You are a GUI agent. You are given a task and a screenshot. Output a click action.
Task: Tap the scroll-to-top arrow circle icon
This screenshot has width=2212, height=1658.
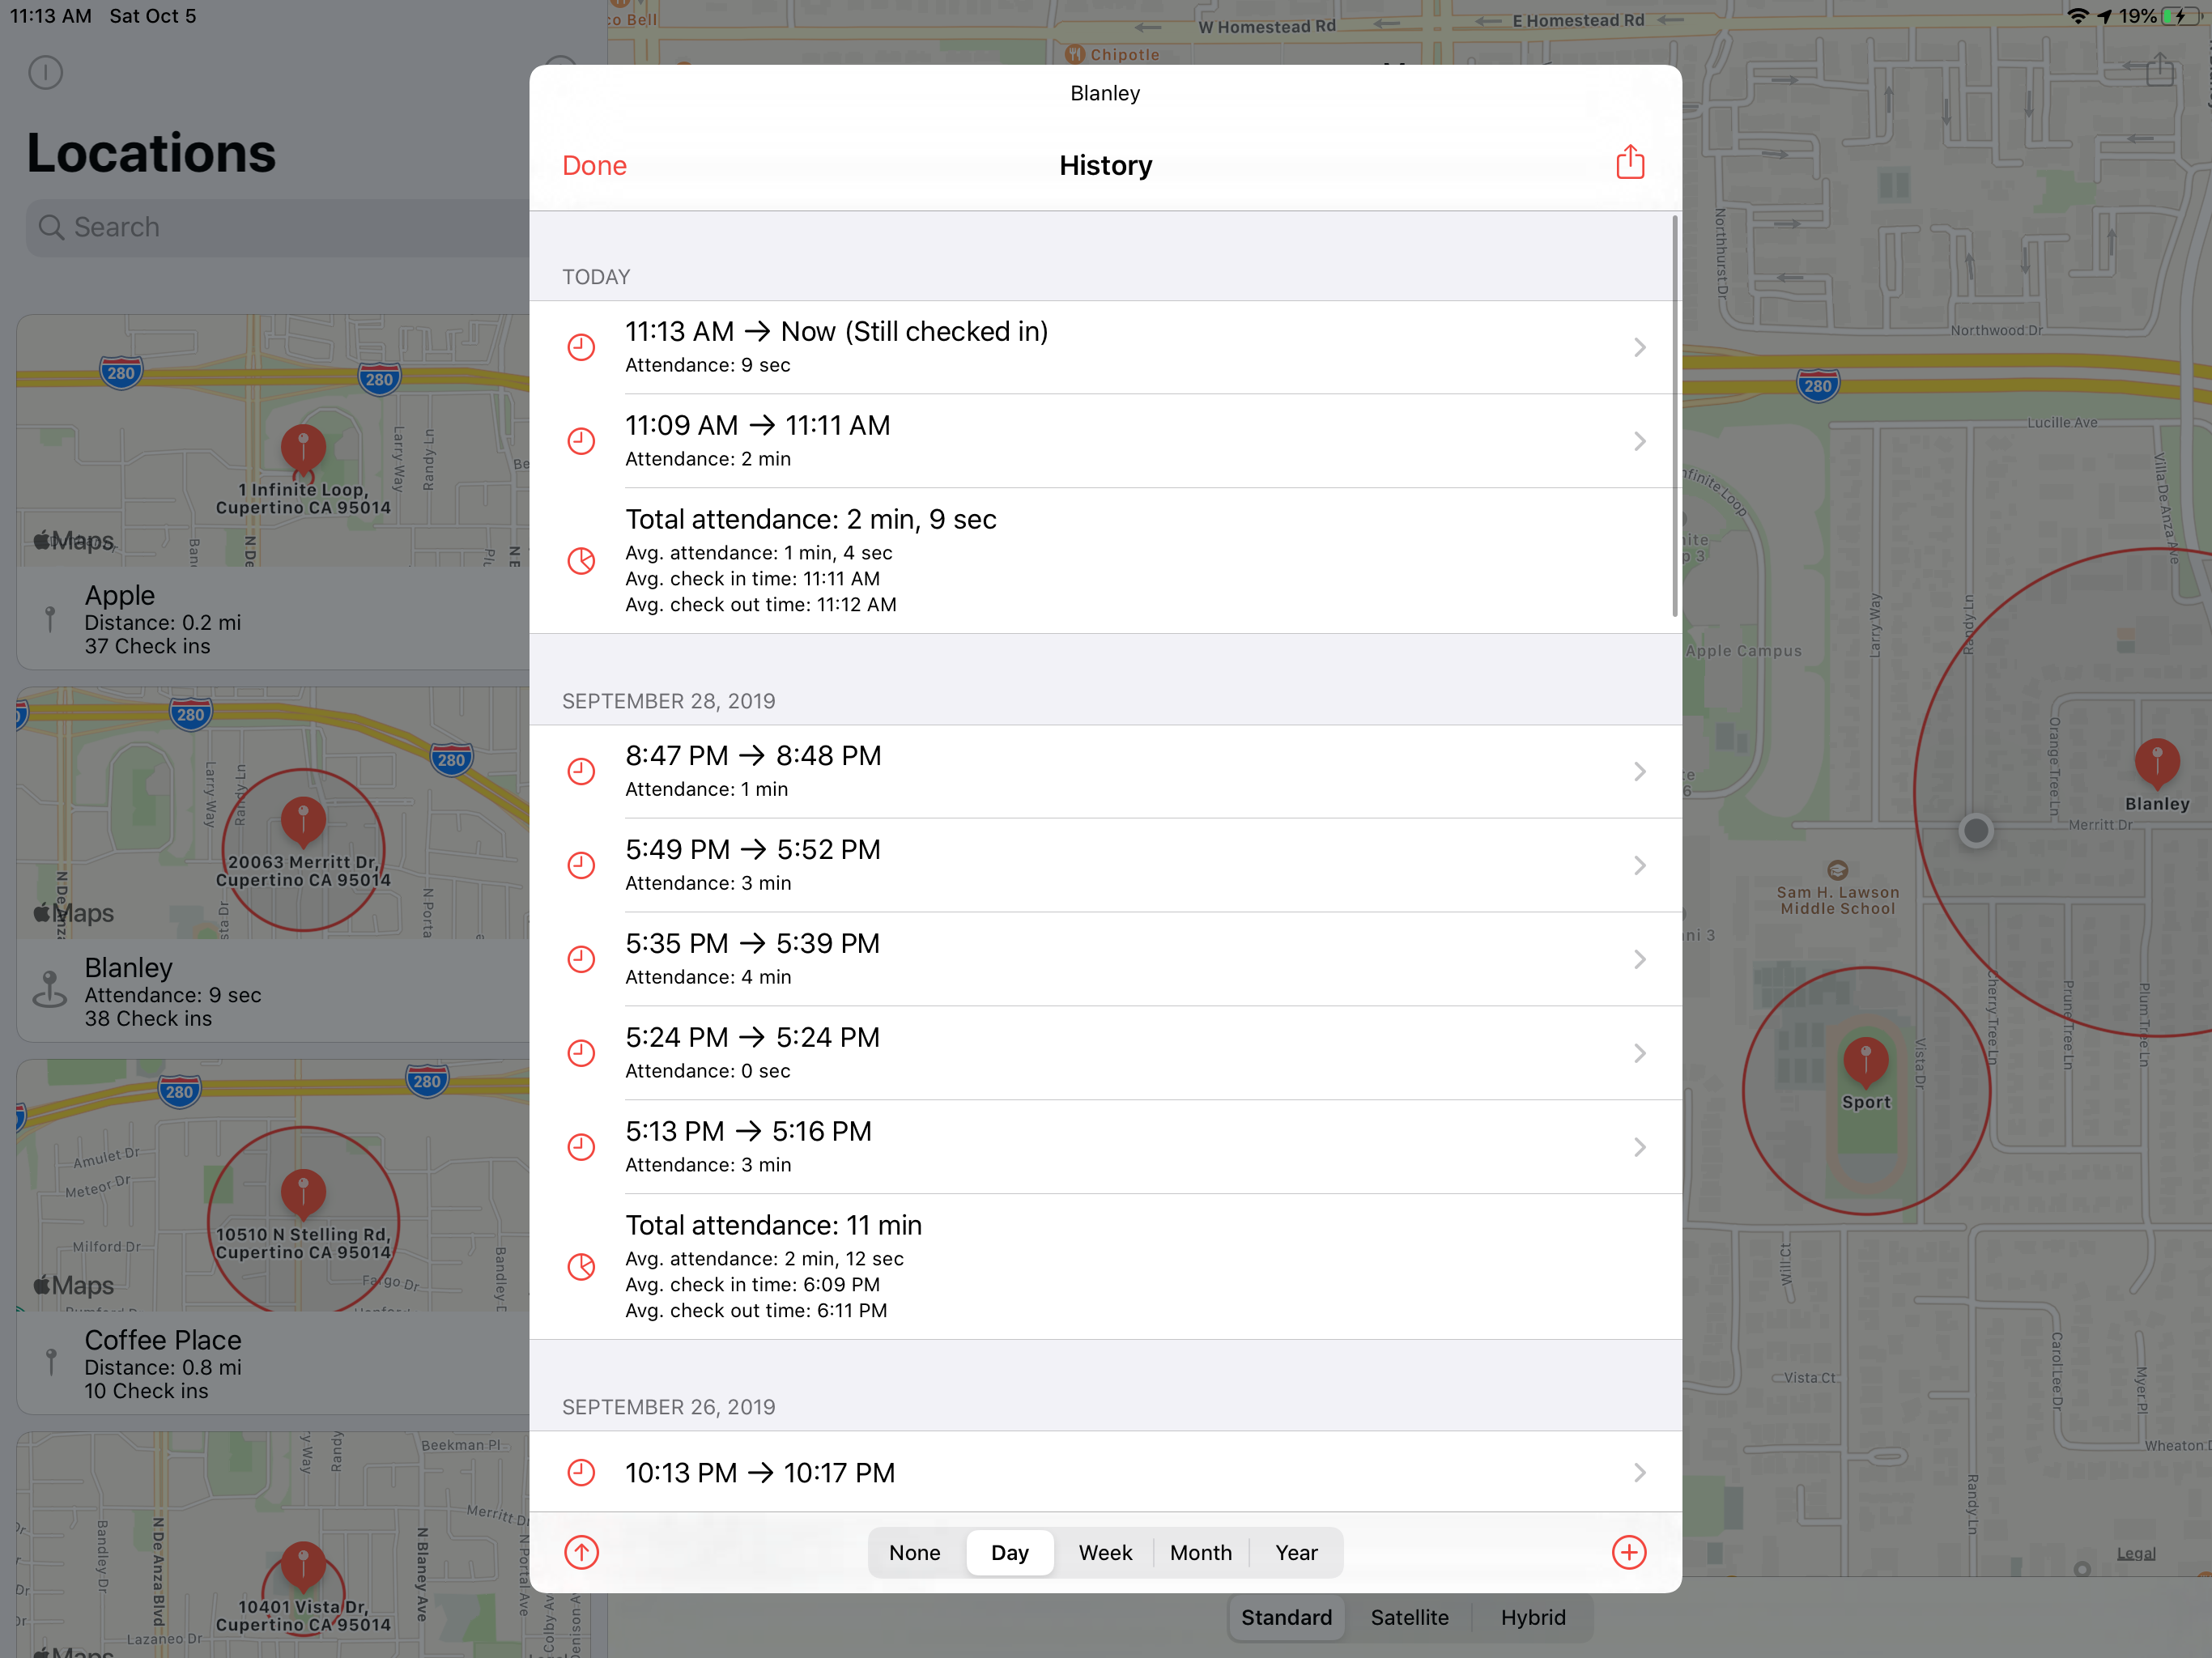tap(581, 1552)
